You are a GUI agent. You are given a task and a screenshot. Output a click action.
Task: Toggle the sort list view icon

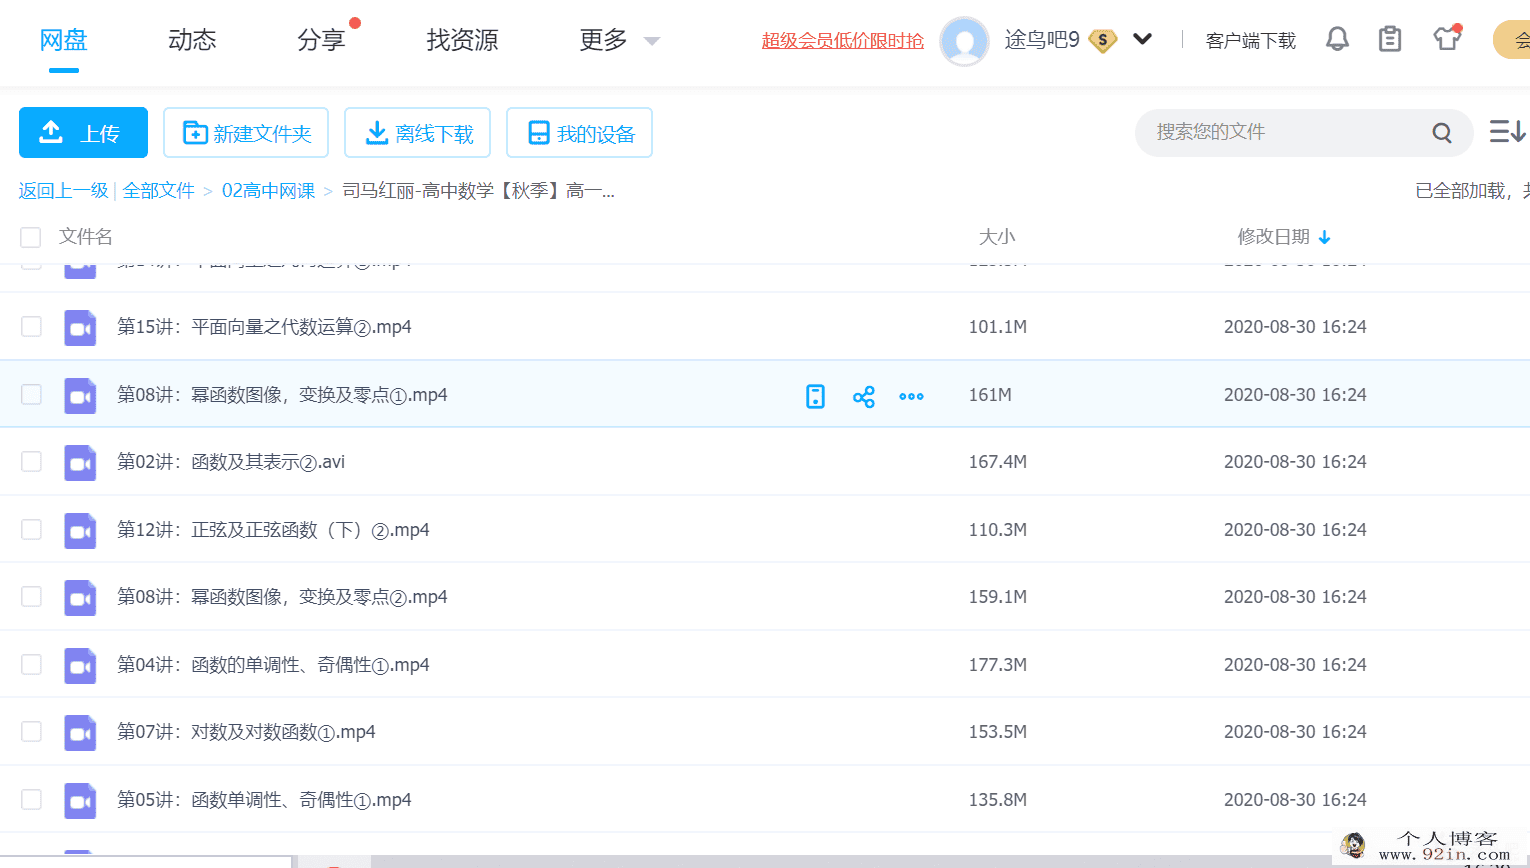pyautogui.click(x=1507, y=132)
